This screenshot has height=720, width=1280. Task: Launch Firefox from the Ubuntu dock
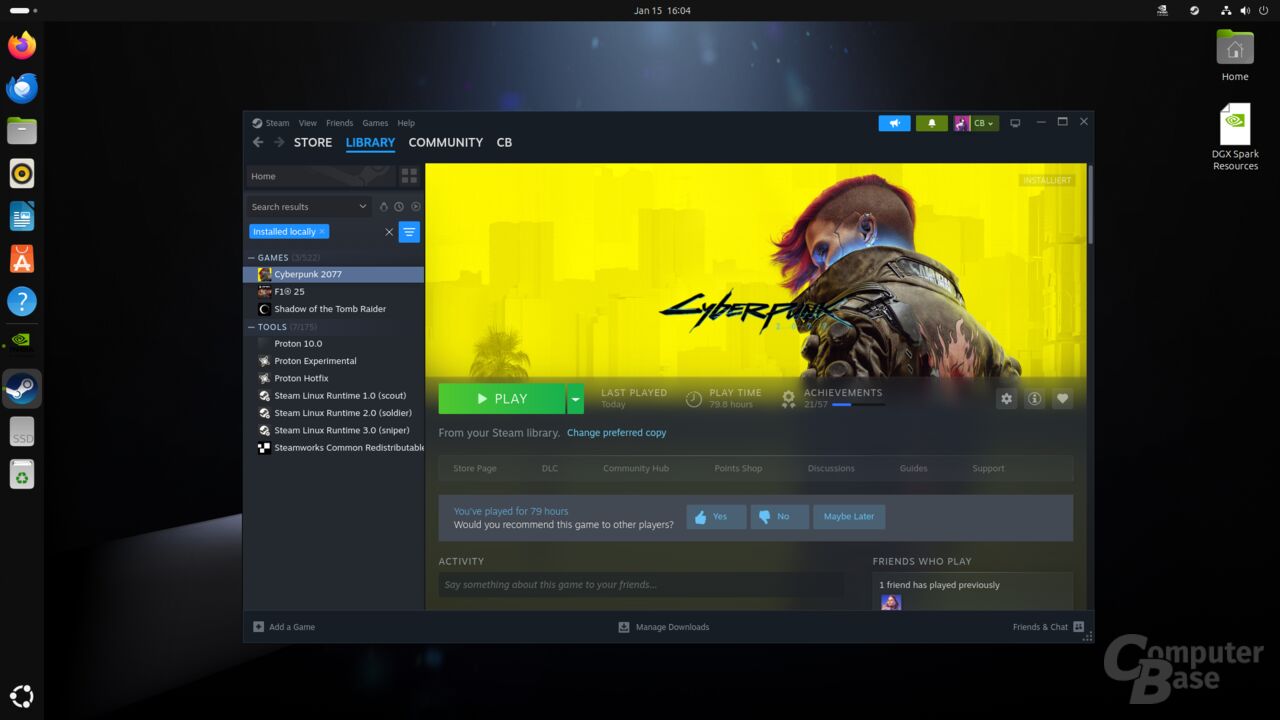22,46
